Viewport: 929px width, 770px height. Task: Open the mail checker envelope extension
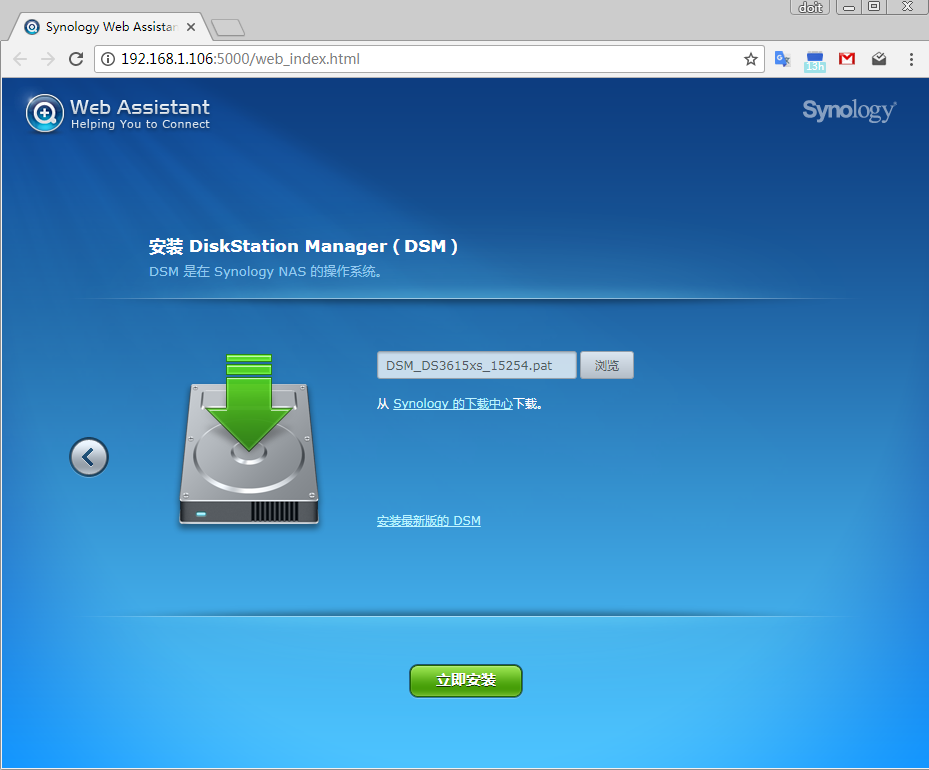[879, 59]
